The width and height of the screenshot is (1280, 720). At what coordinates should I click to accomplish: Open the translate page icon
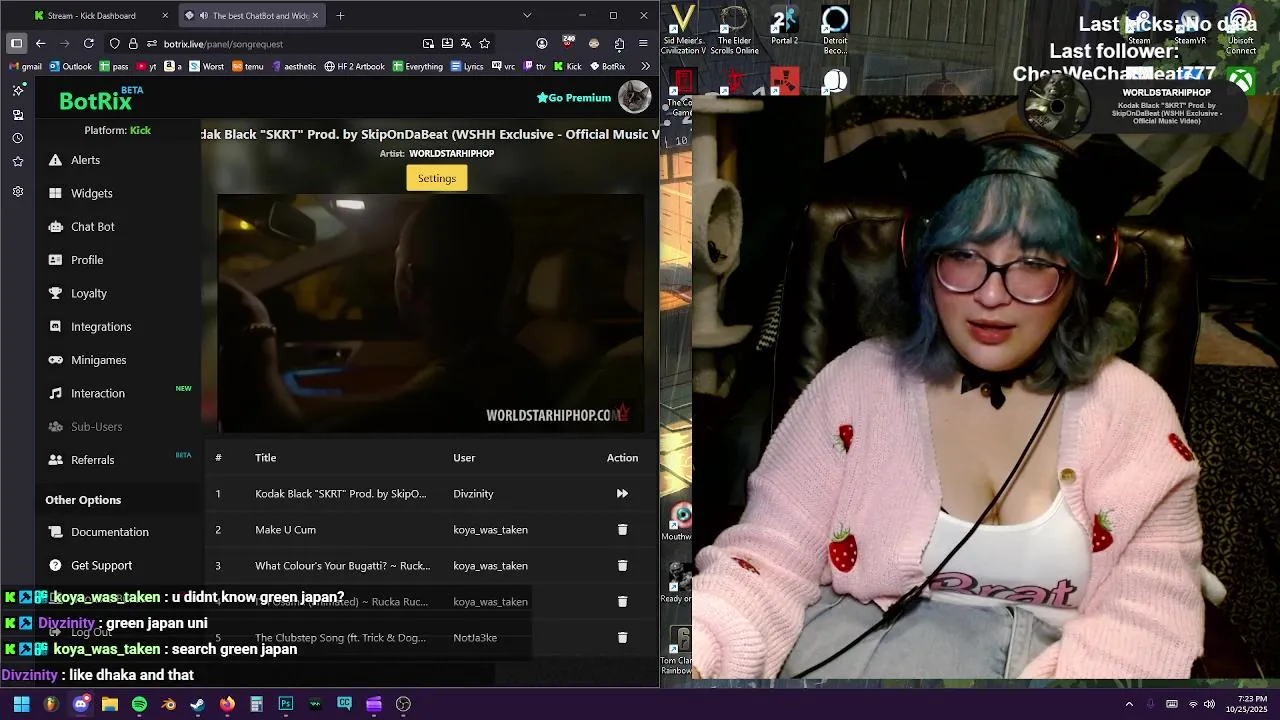click(466, 43)
